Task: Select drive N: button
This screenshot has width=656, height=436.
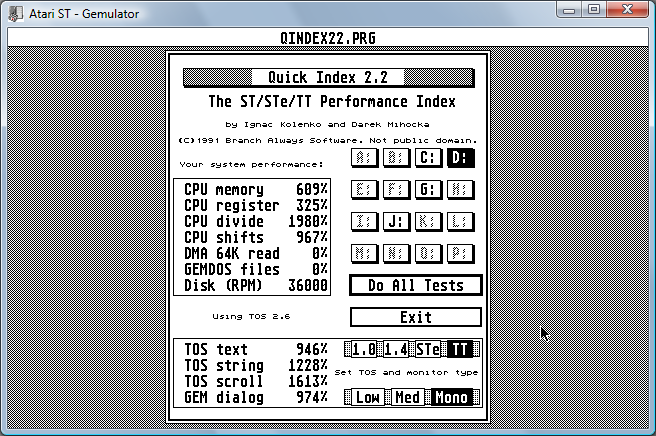Action: click(x=396, y=253)
